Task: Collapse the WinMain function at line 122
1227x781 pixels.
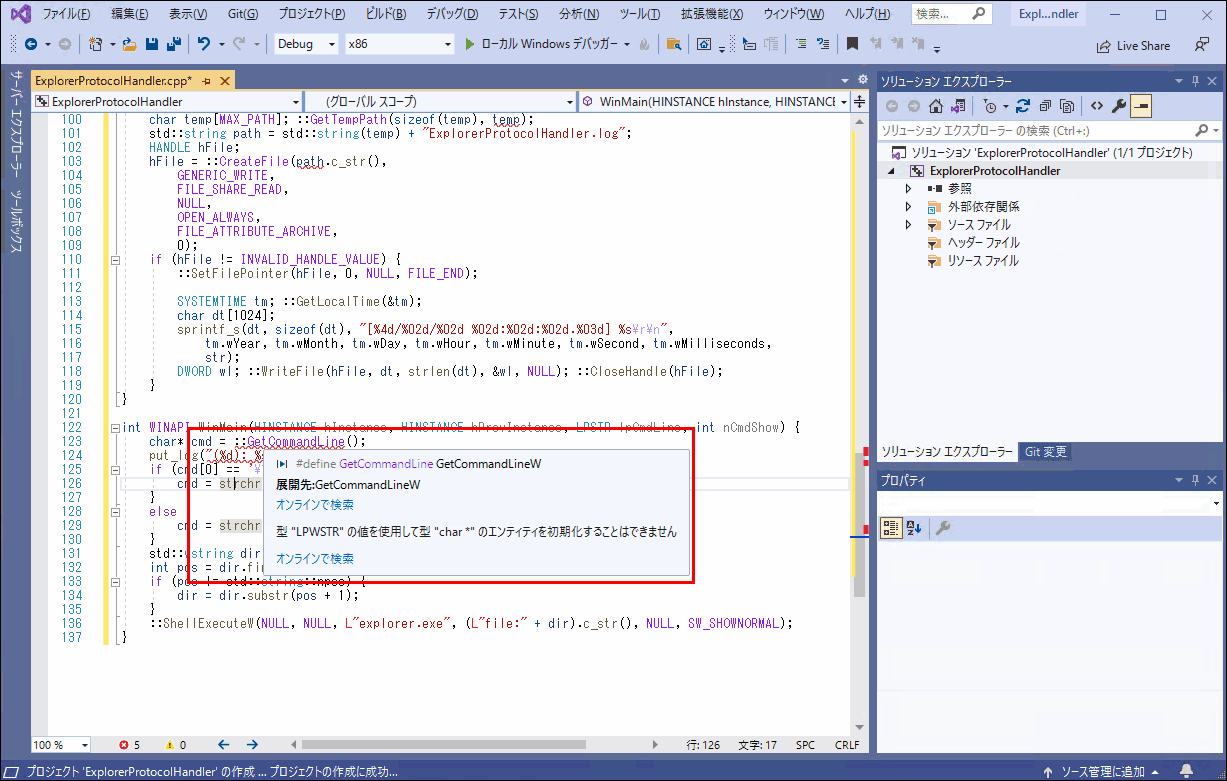Action: click(116, 427)
